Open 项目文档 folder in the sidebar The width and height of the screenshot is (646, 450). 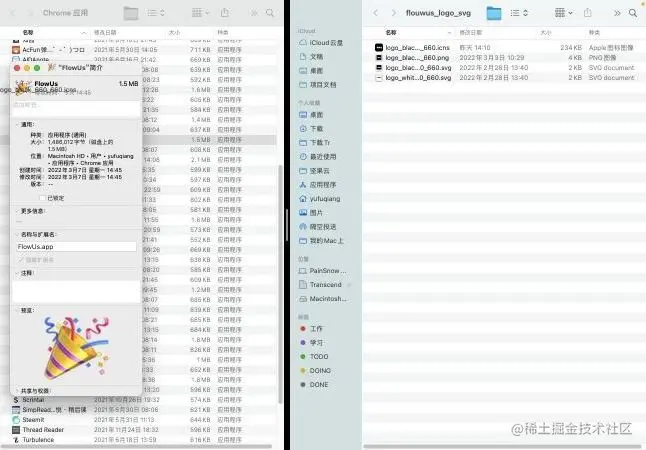tap(318, 84)
